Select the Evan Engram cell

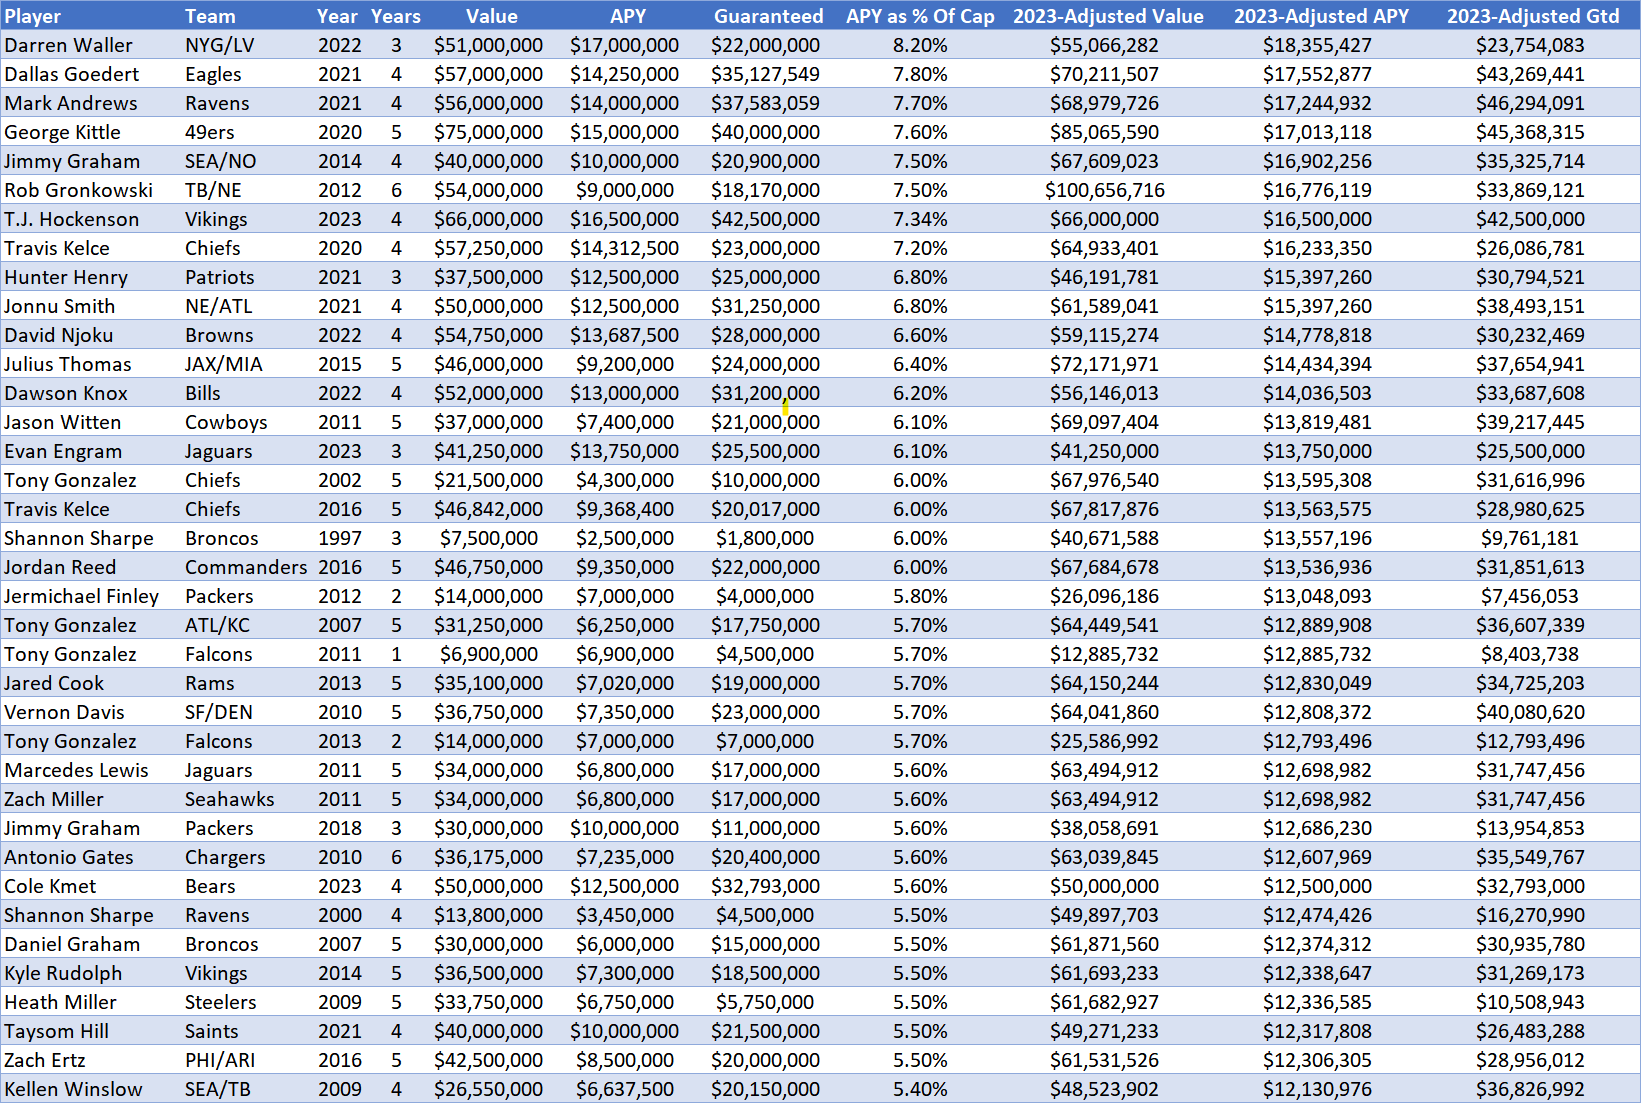click(x=63, y=451)
